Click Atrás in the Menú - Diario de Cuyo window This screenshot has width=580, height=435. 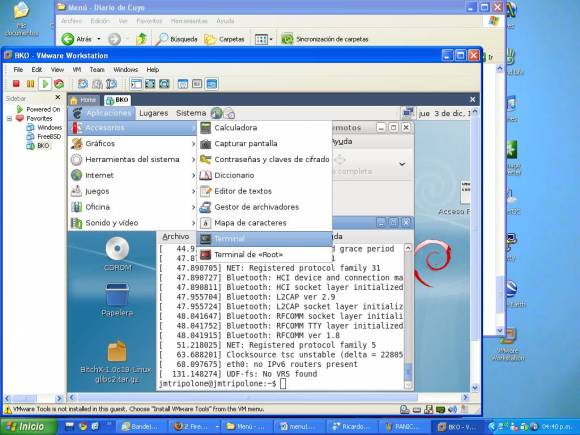(77, 39)
